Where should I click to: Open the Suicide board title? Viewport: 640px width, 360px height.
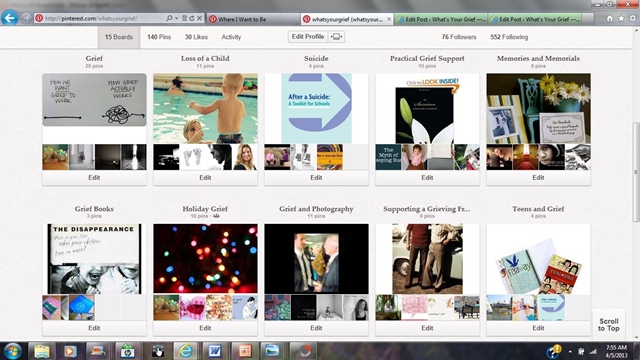point(316,58)
